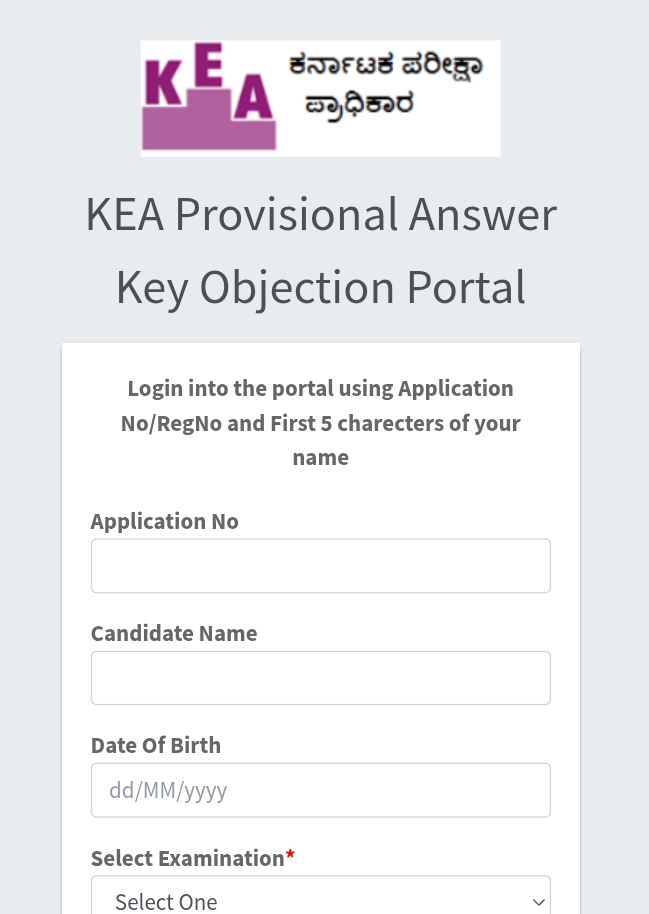Click the "Login into the portal" instruction line
The image size is (649, 914).
(321, 388)
